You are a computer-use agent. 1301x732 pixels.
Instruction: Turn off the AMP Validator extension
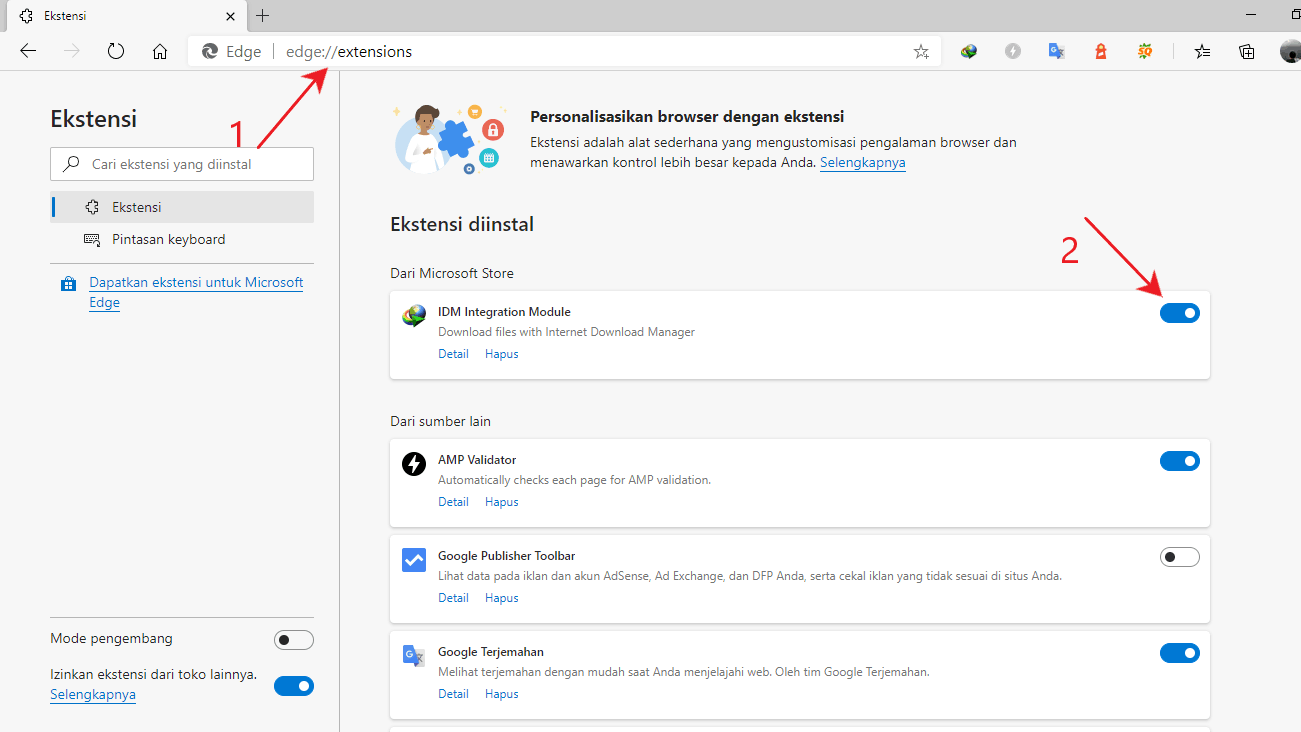pos(1180,461)
